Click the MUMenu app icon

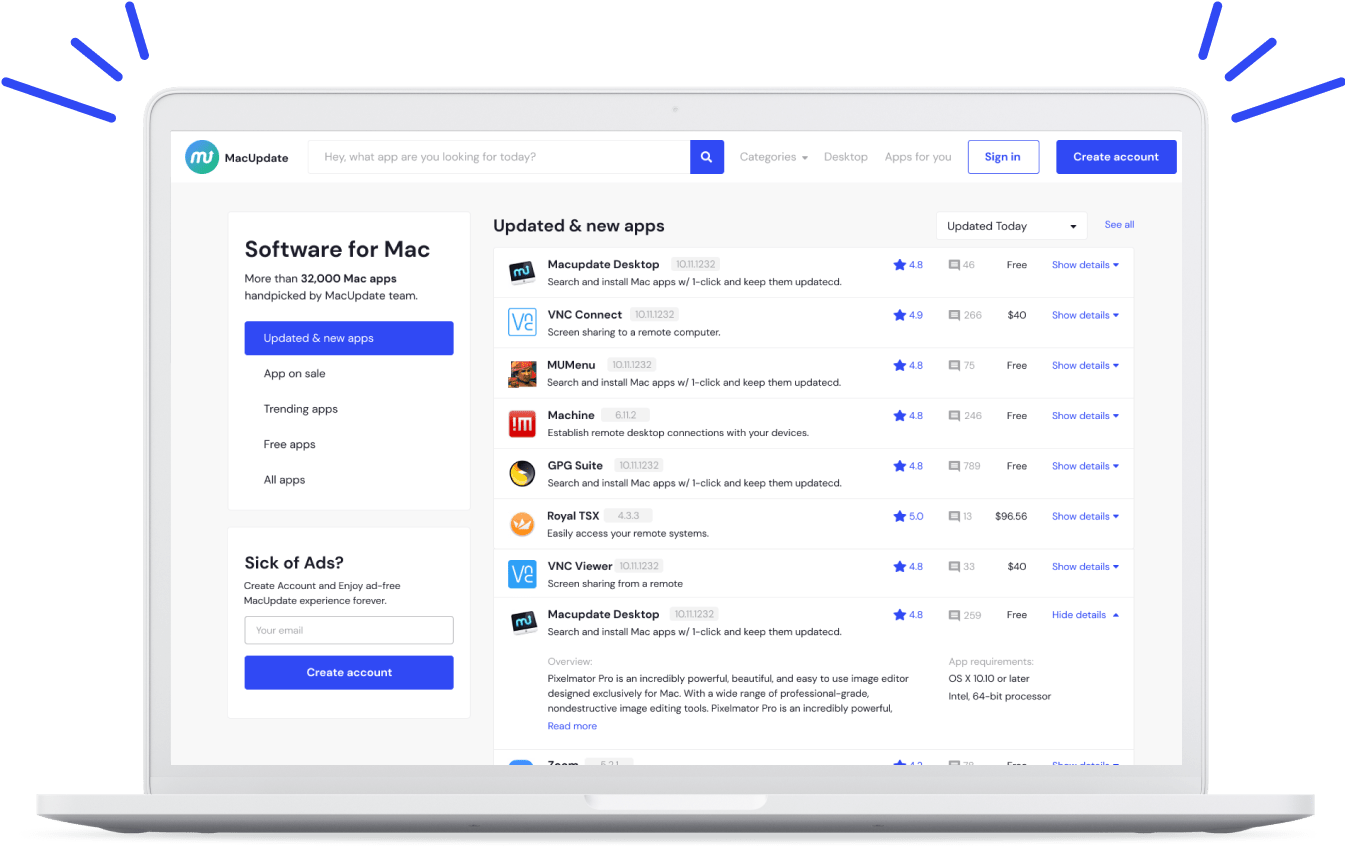522,373
